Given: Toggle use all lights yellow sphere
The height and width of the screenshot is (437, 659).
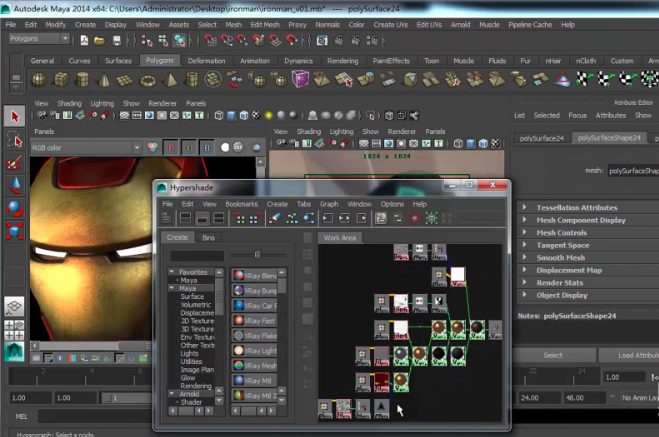Looking at the screenshot, I should tap(269, 115).
